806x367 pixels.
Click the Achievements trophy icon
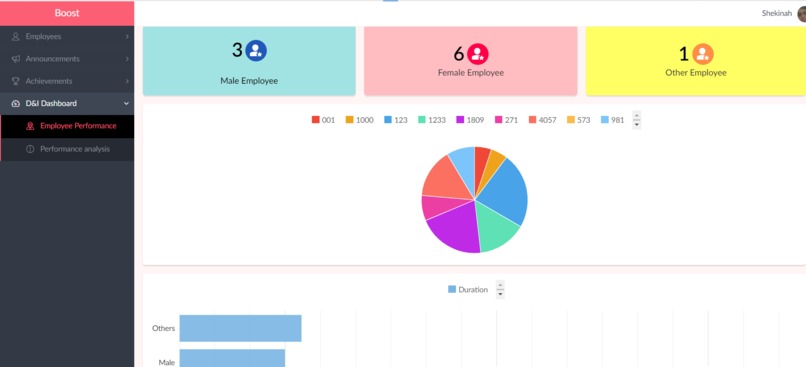pos(16,81)
